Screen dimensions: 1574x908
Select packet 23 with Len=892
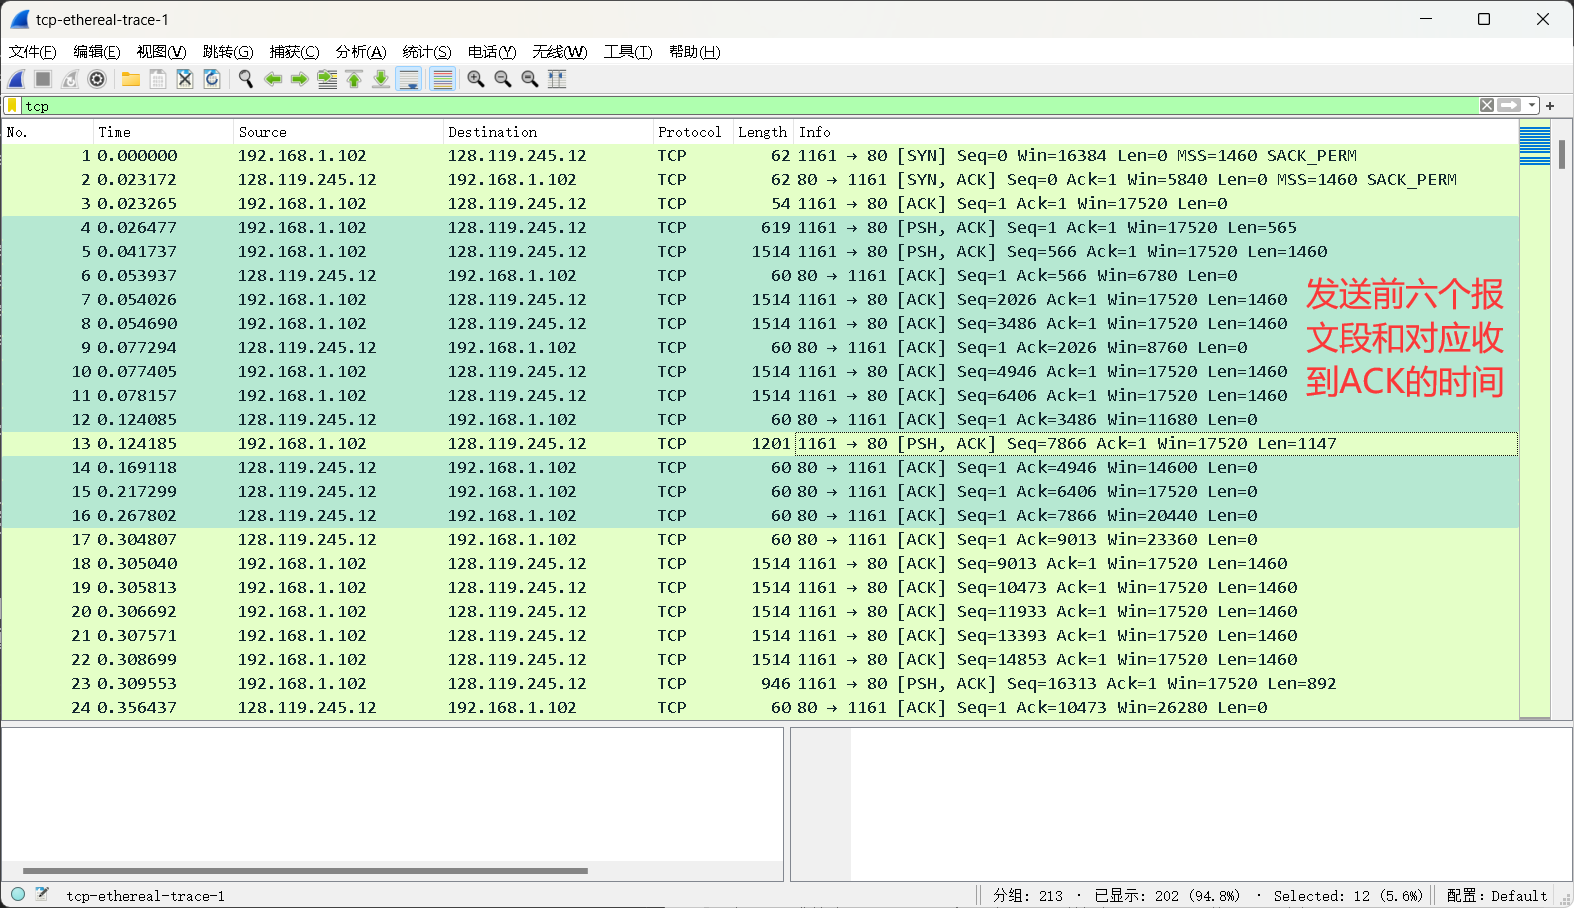(760, 684)
